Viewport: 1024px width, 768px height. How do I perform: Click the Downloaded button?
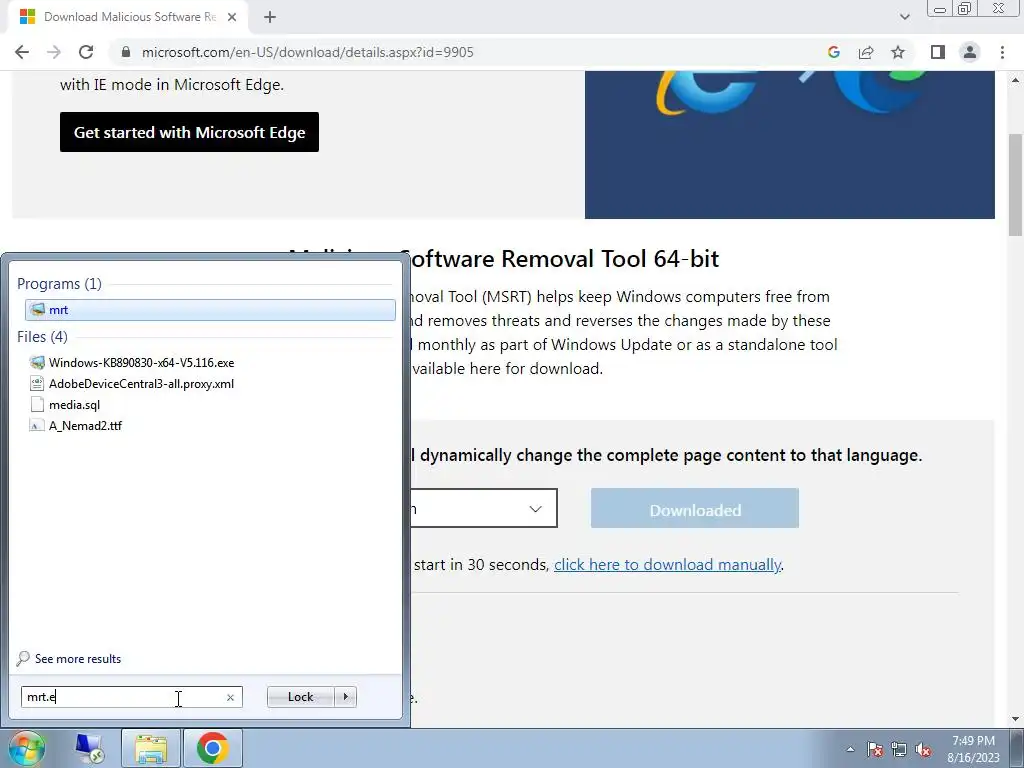[695, 508]
